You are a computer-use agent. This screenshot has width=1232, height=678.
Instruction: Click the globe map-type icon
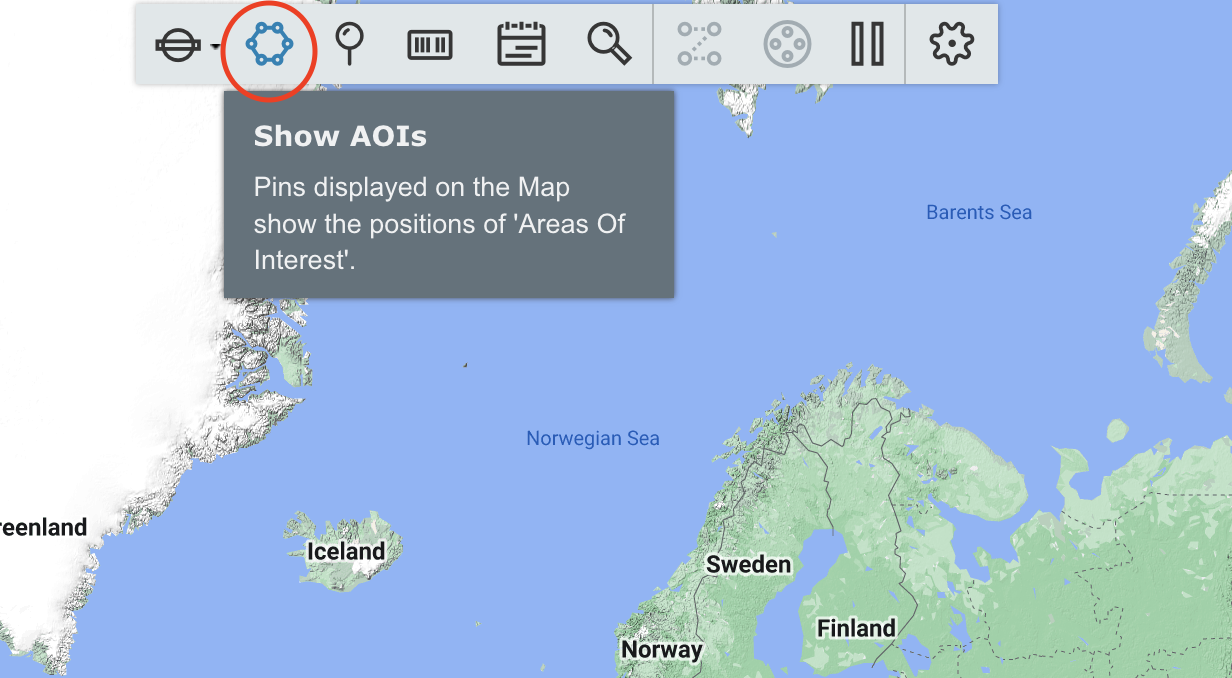click(x=180, y=46)
